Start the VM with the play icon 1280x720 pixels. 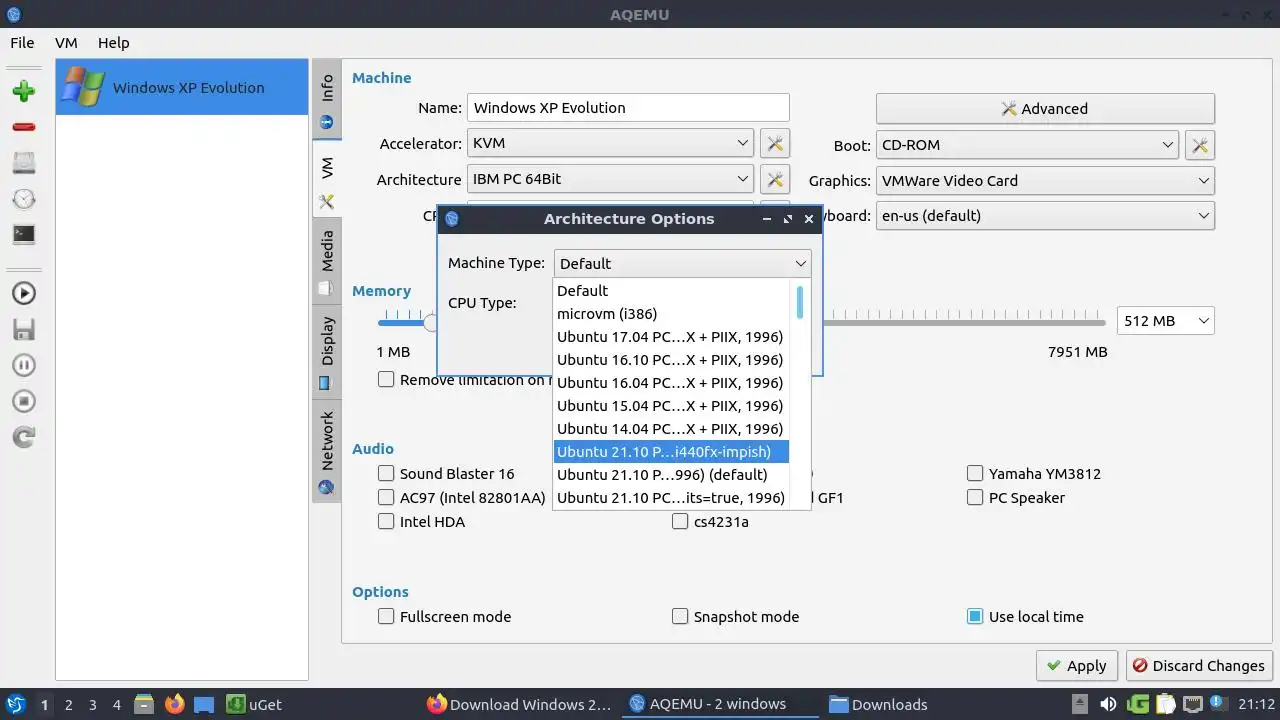point(24,293)
